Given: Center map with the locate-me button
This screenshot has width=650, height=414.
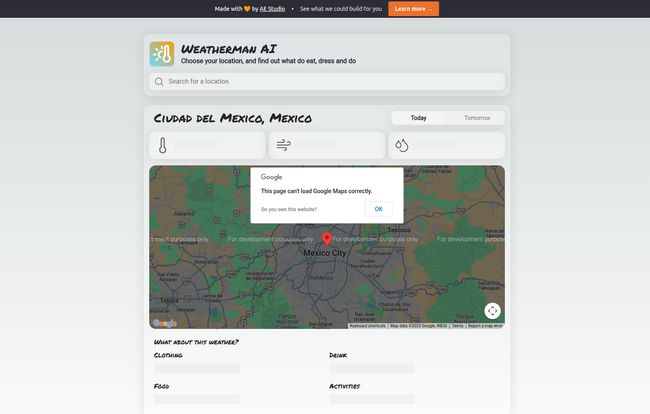Looking at the screenshot, I should coord(492,311).
